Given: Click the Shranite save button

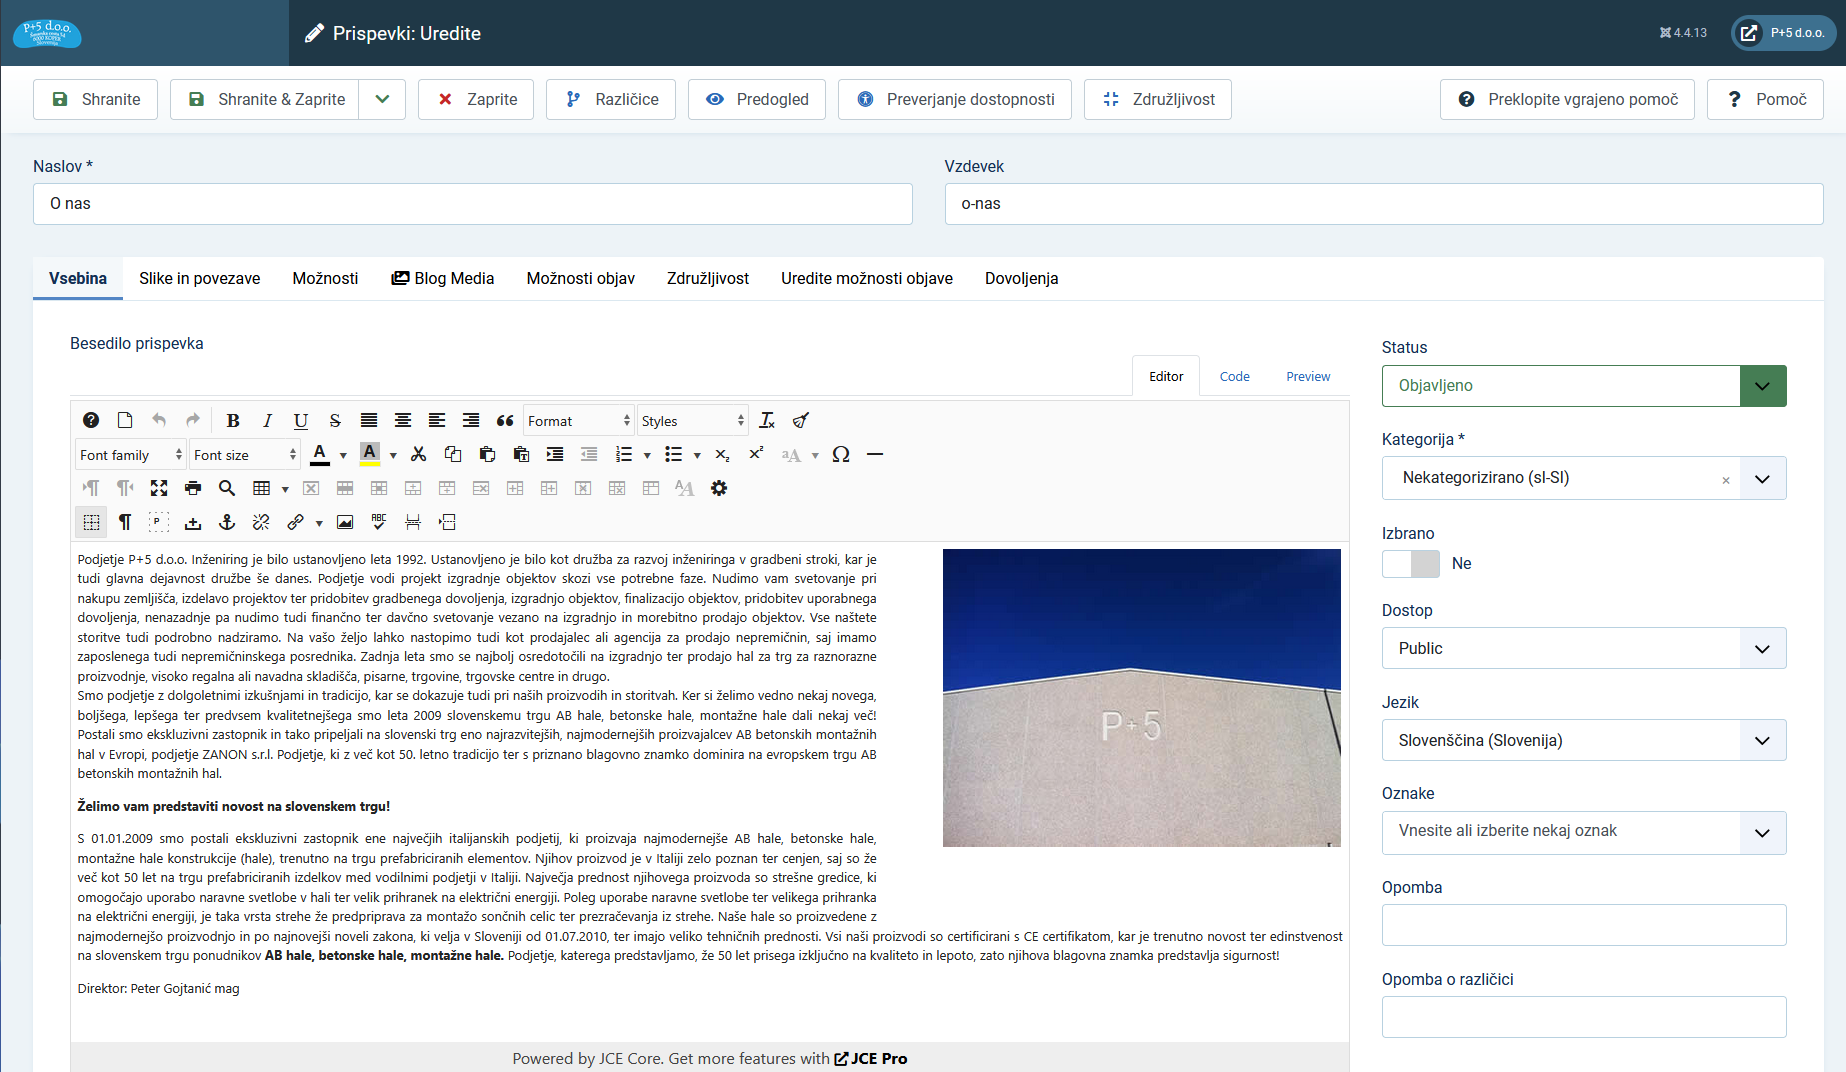Looking at the screenshot, I should [96, 100].
